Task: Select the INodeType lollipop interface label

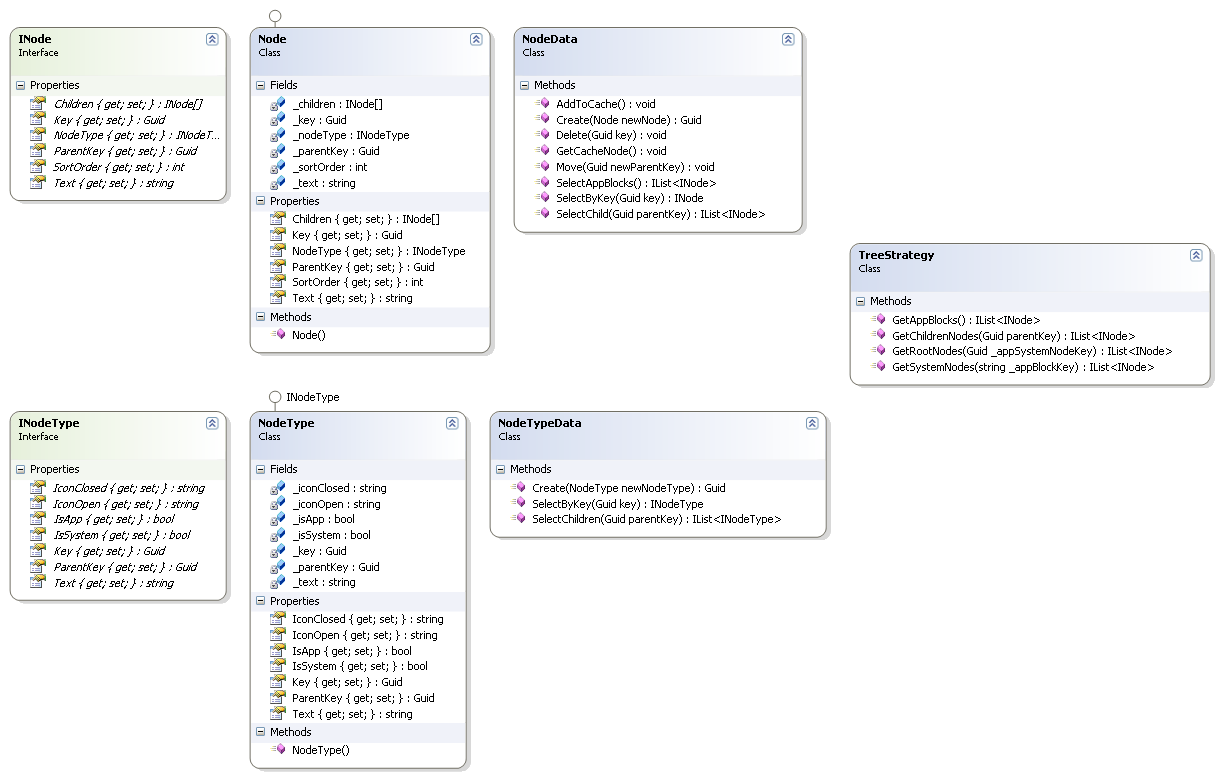Action: (x=312, y=397)
